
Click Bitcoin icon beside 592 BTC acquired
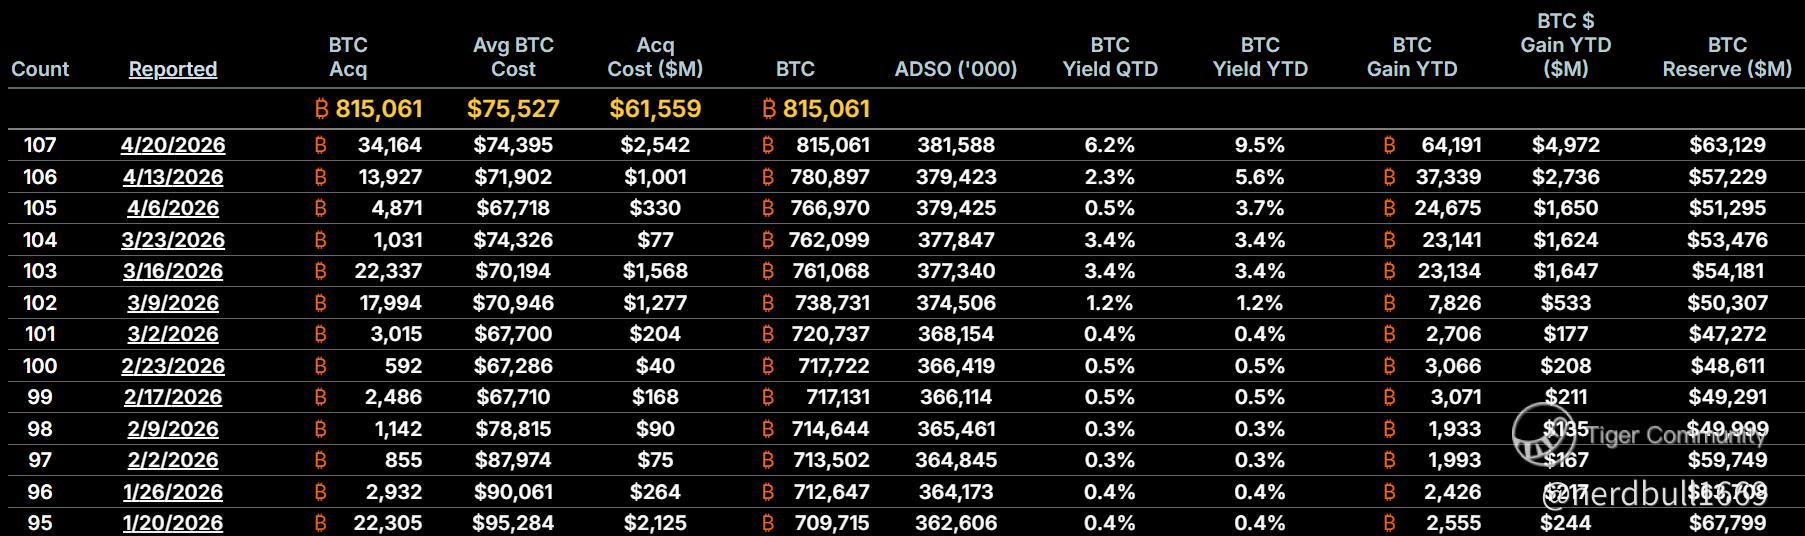click(x=320, y=366)
